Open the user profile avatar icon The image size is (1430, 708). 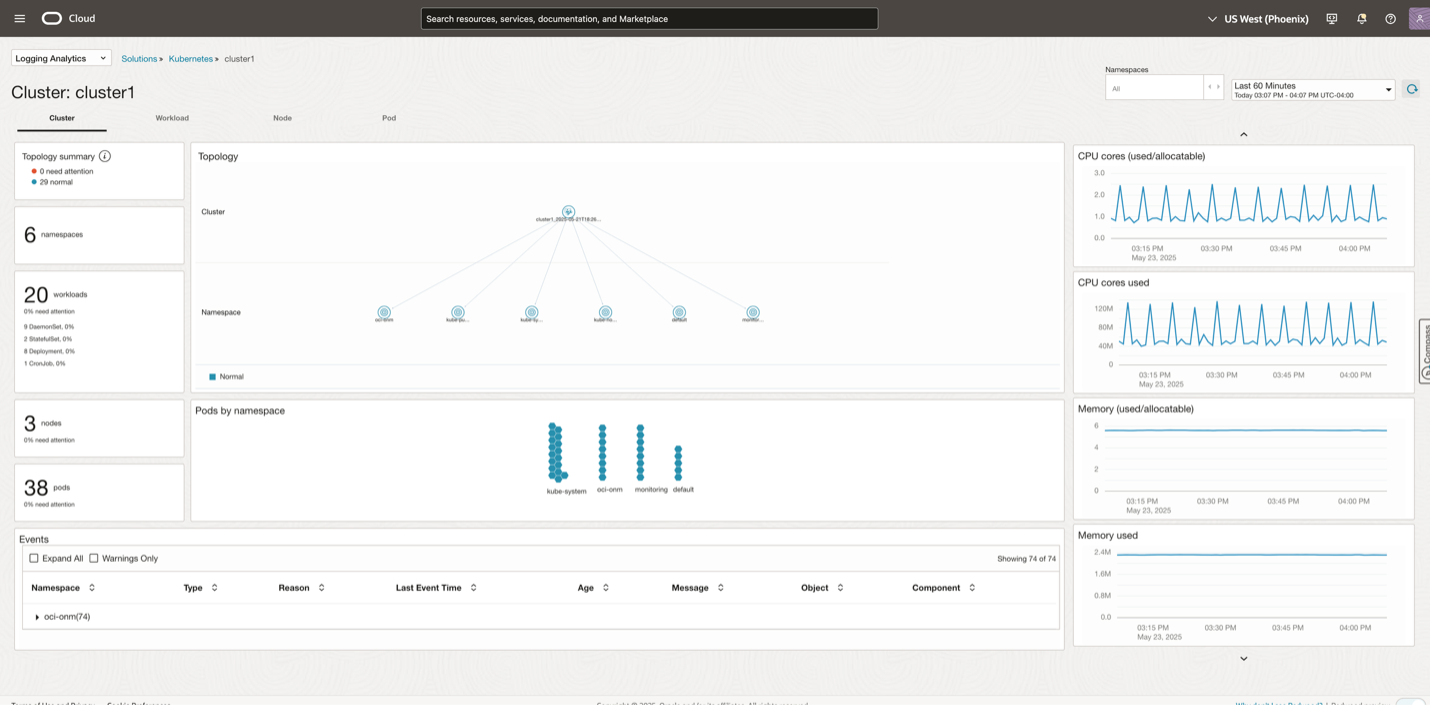point(1419,18)
